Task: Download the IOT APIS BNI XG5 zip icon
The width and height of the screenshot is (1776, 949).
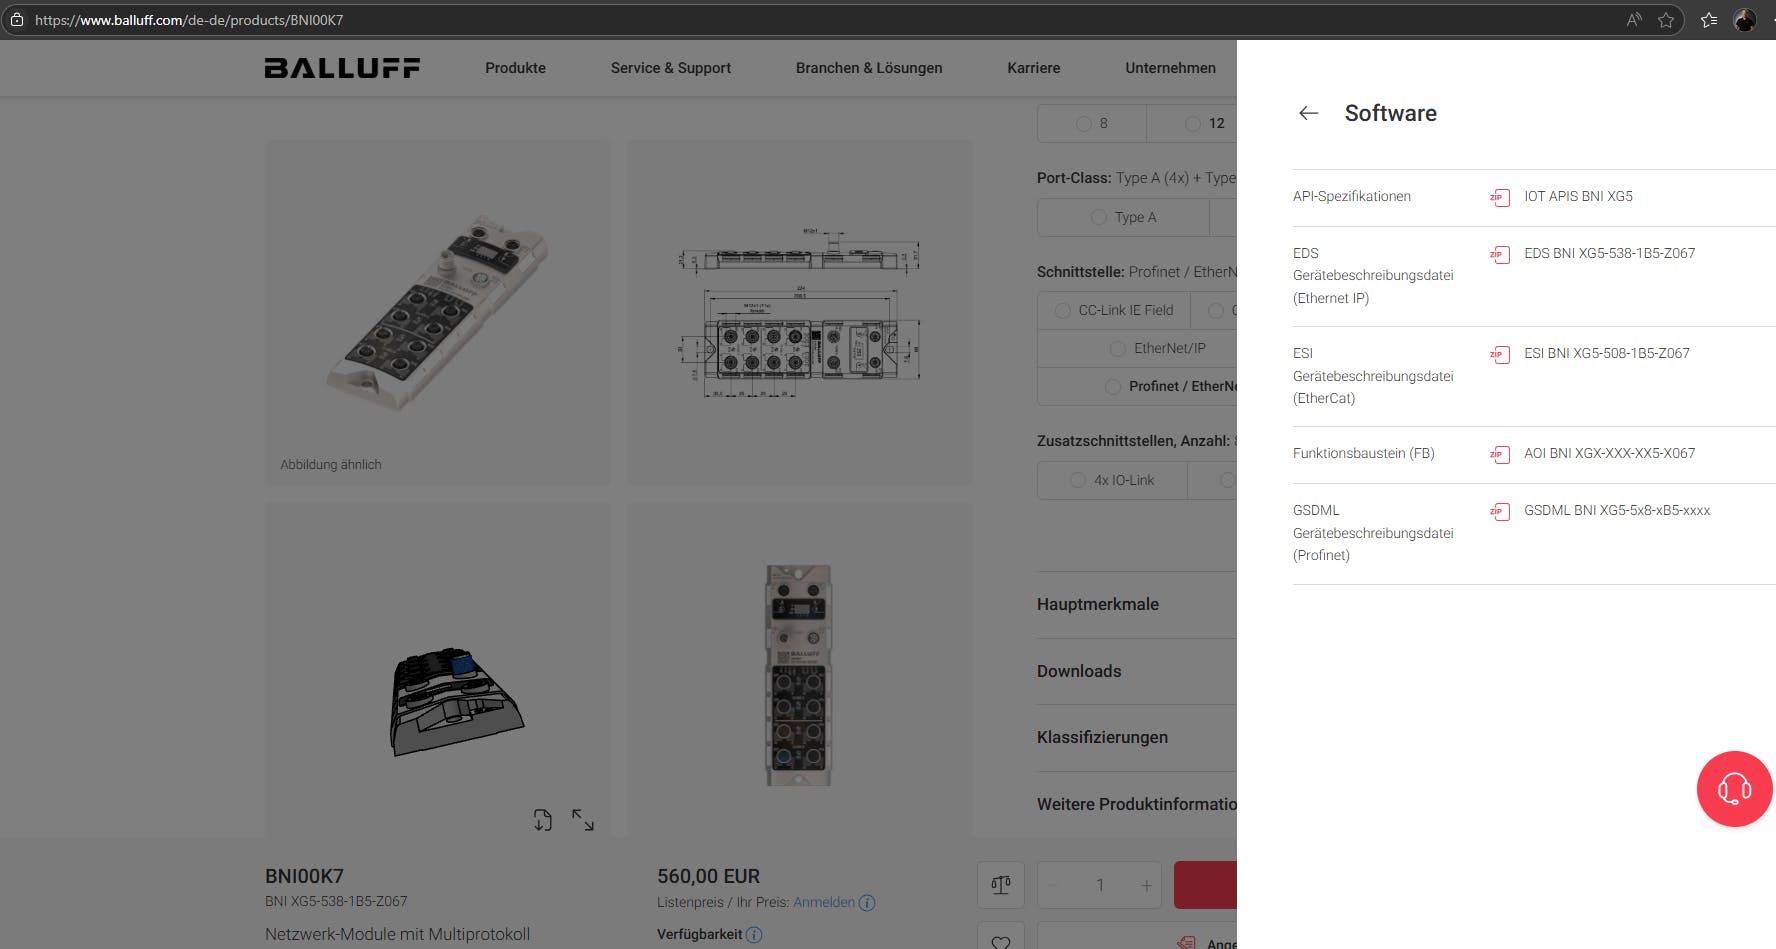Action: click(x=1499, y=197)
